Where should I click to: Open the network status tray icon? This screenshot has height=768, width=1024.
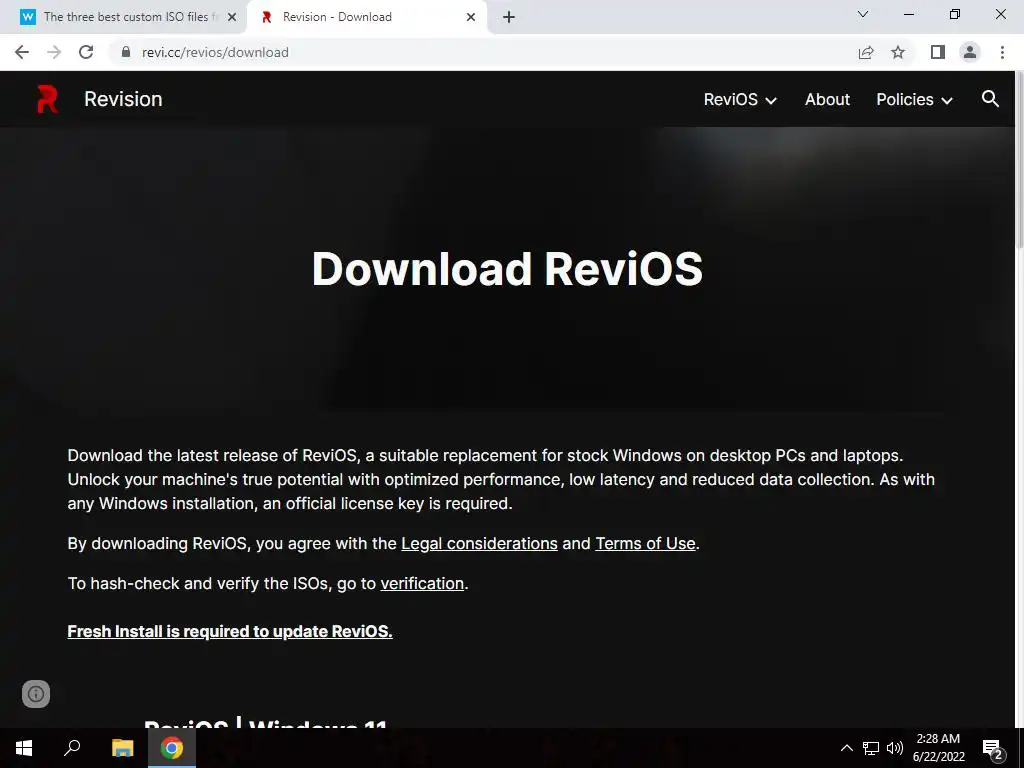(x=871, y=748)
